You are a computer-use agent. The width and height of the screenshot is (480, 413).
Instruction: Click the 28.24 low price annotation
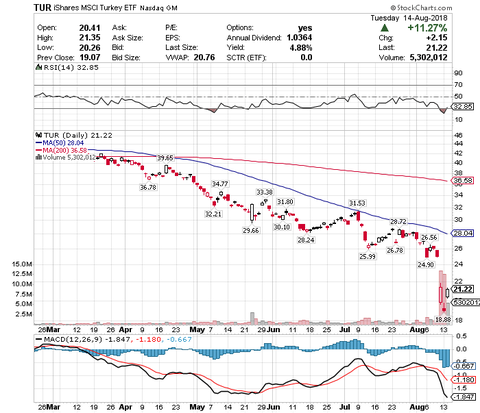point(306,240)
